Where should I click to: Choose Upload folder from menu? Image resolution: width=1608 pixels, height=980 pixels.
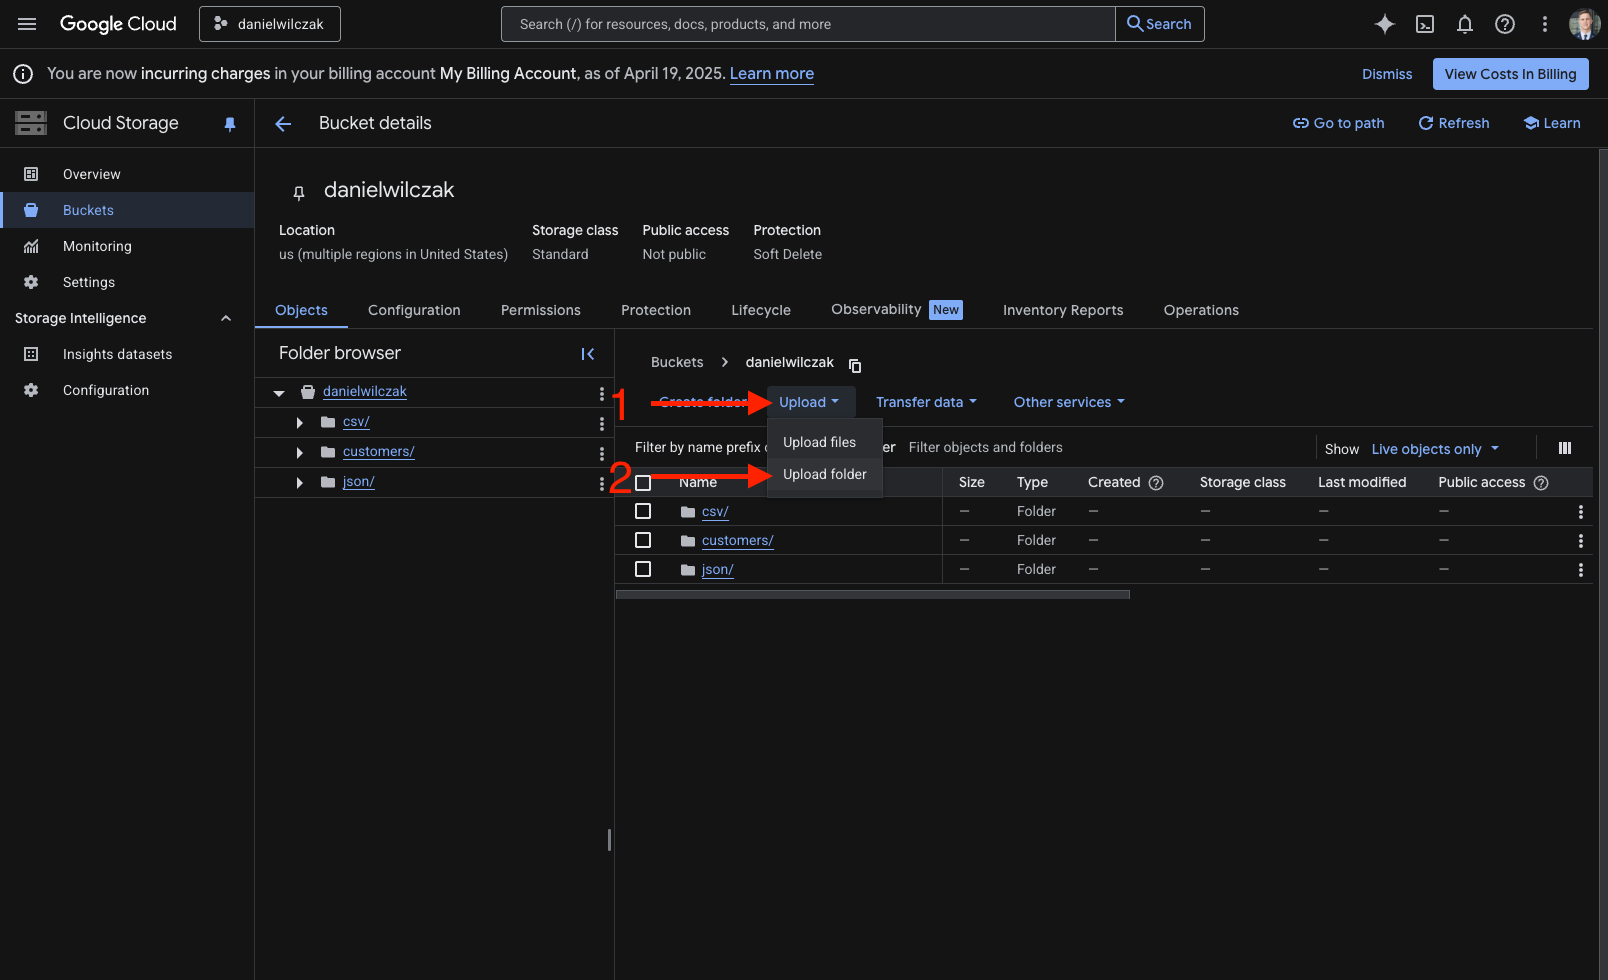tap(824, 474)
